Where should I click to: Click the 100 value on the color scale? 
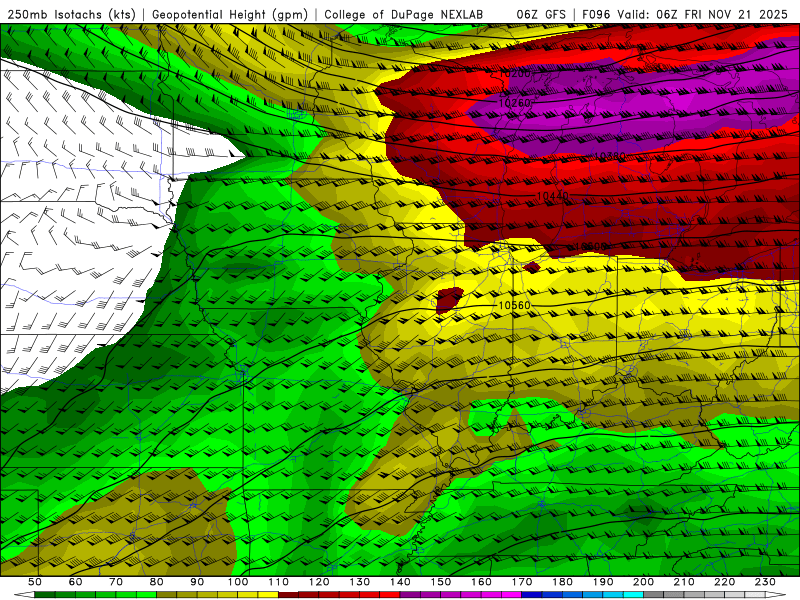238,582
